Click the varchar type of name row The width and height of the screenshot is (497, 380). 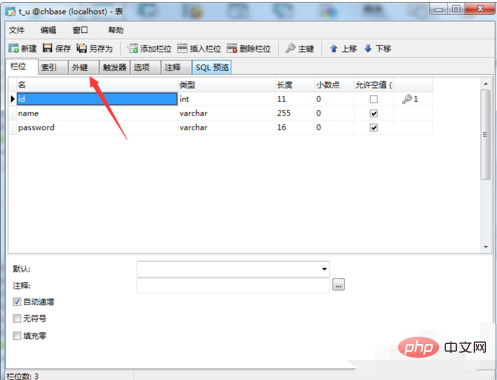coord(227,113)
